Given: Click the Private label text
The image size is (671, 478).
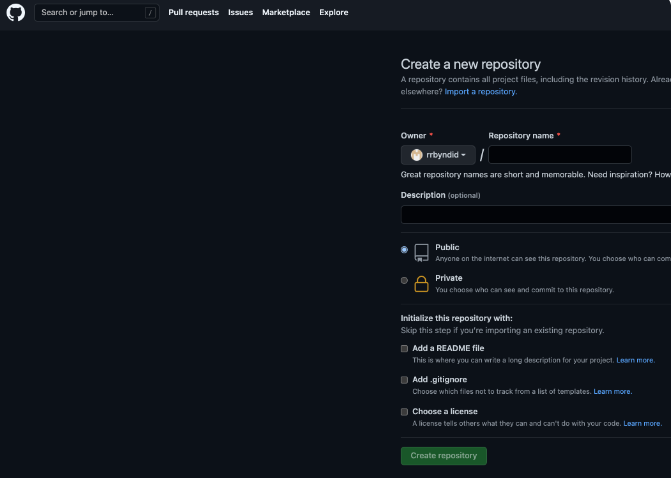Looking at the screenshot, I should coord(449,278).
